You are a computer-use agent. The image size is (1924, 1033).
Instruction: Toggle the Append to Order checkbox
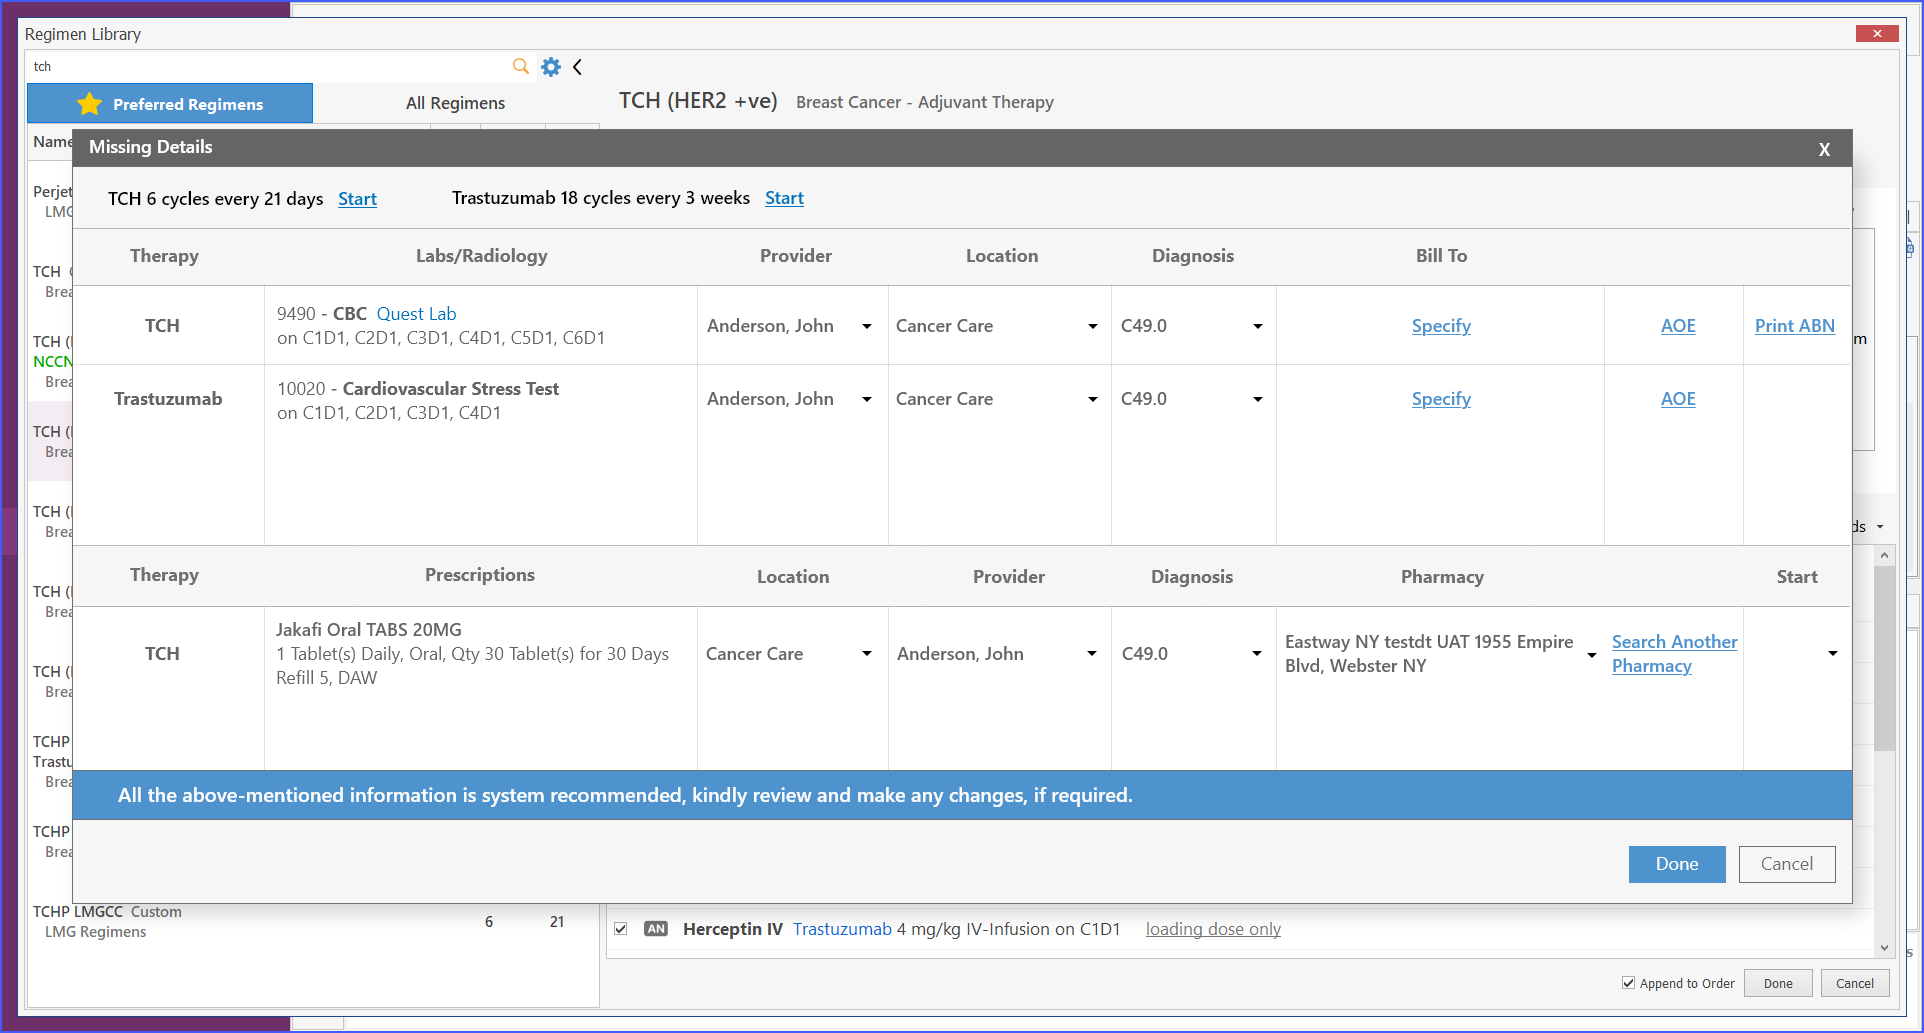click(1628, 983)
